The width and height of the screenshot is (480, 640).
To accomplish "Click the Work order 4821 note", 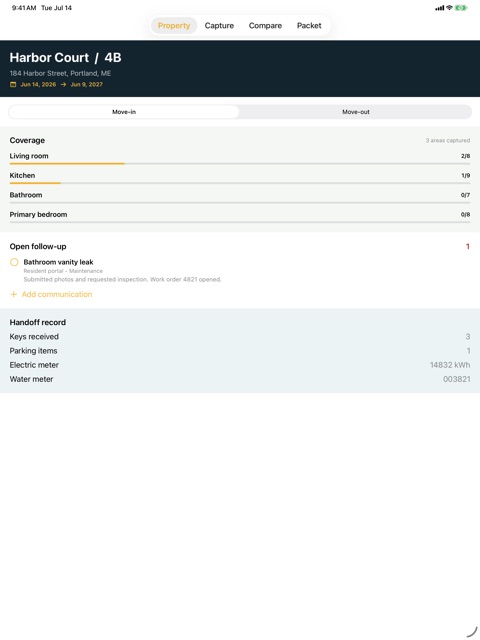I will (122, 280).
